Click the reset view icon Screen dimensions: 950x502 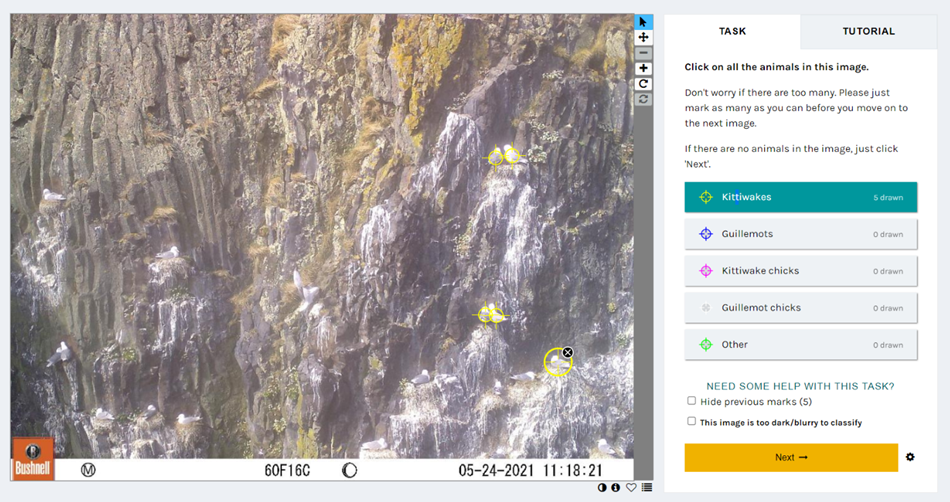click(x=643, y=99)
